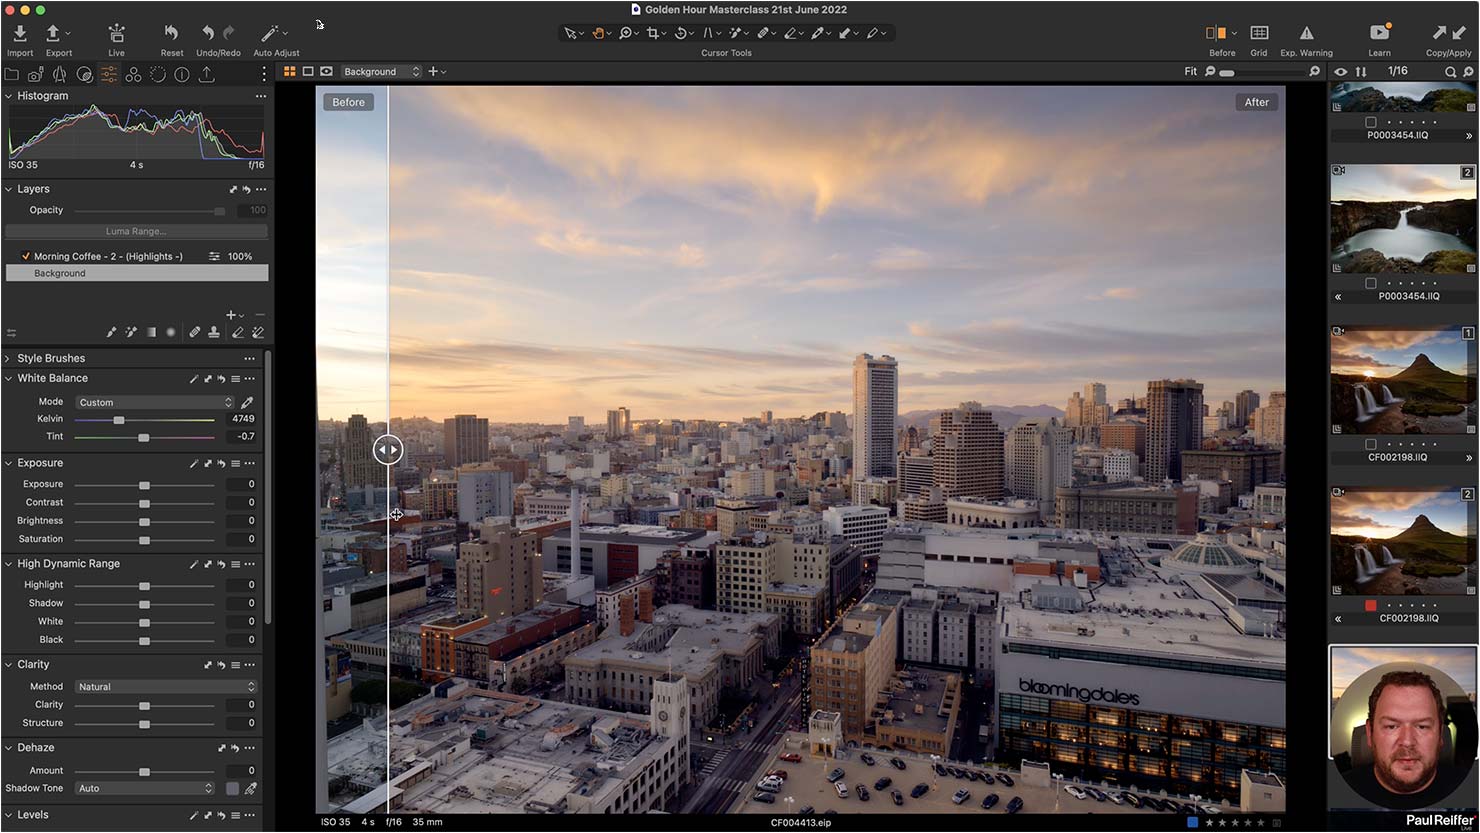Collapse the Layers panel
The width and height of the screenshot is (1480, 833).
pyautogui.click(x=9, y=189)
